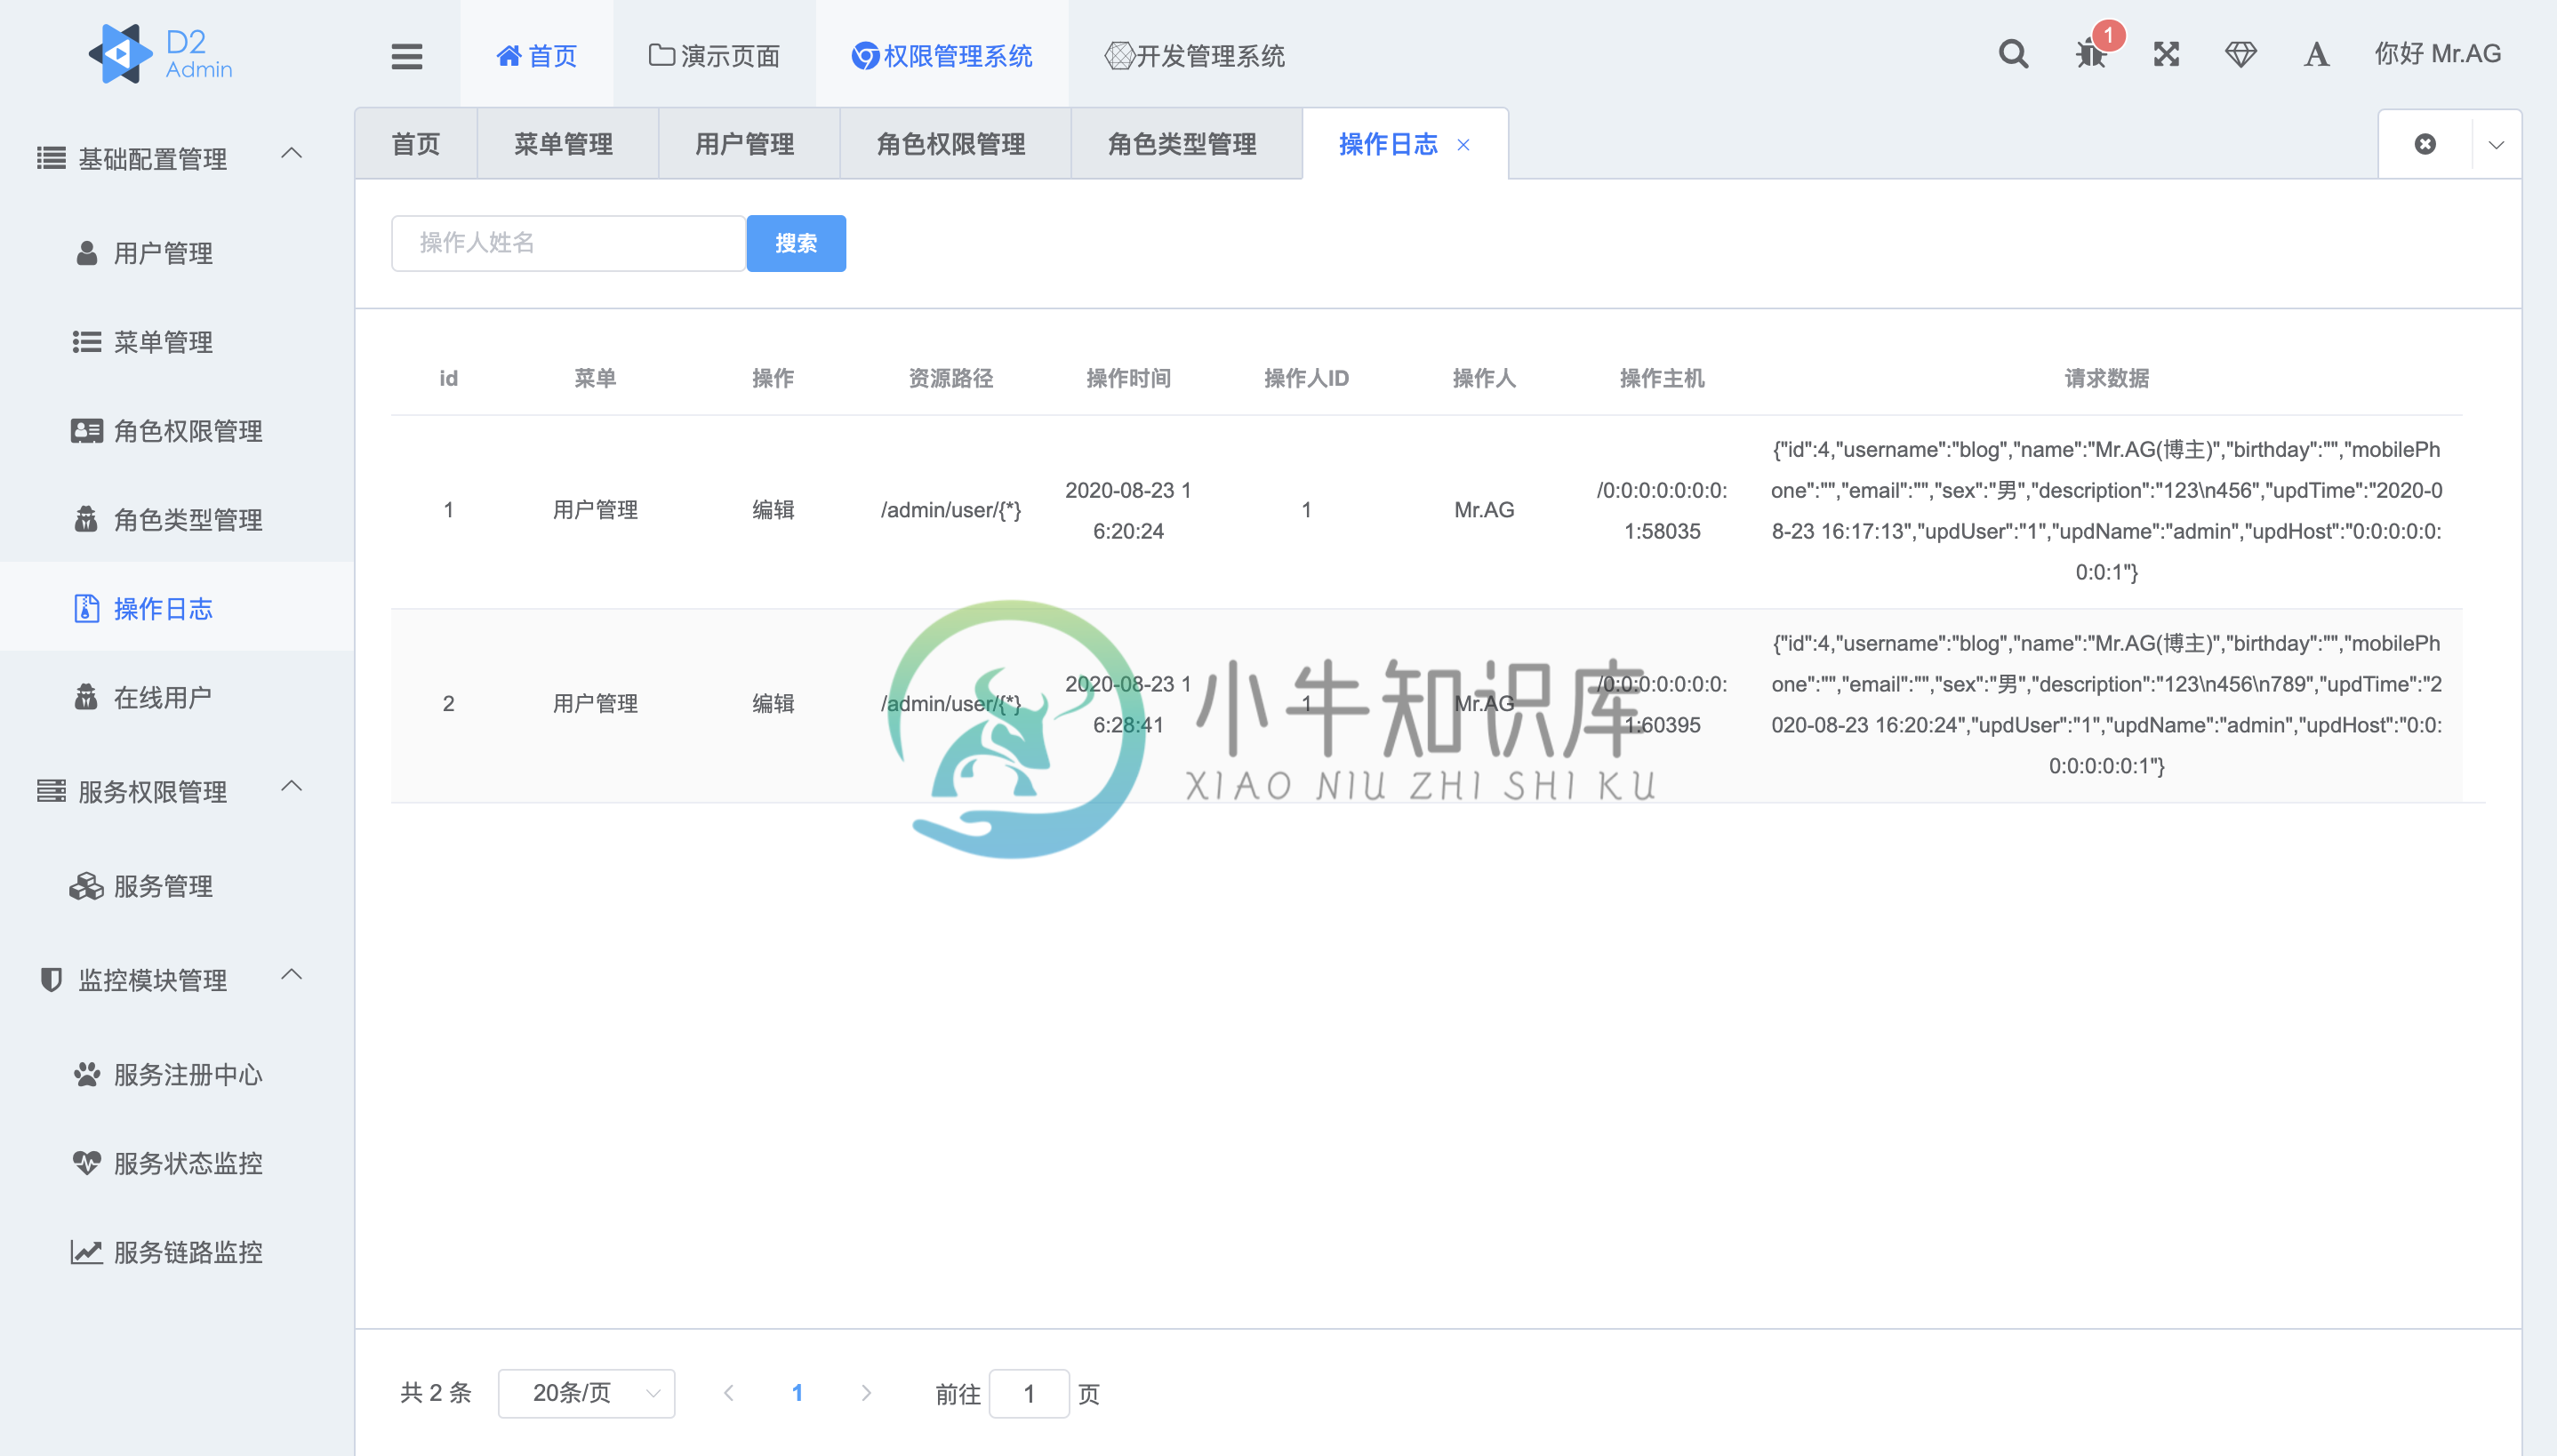Click the user icon beside 用户管理 in sidebar
This screenshot has width=2557, height=1456.
pos(87,253)
